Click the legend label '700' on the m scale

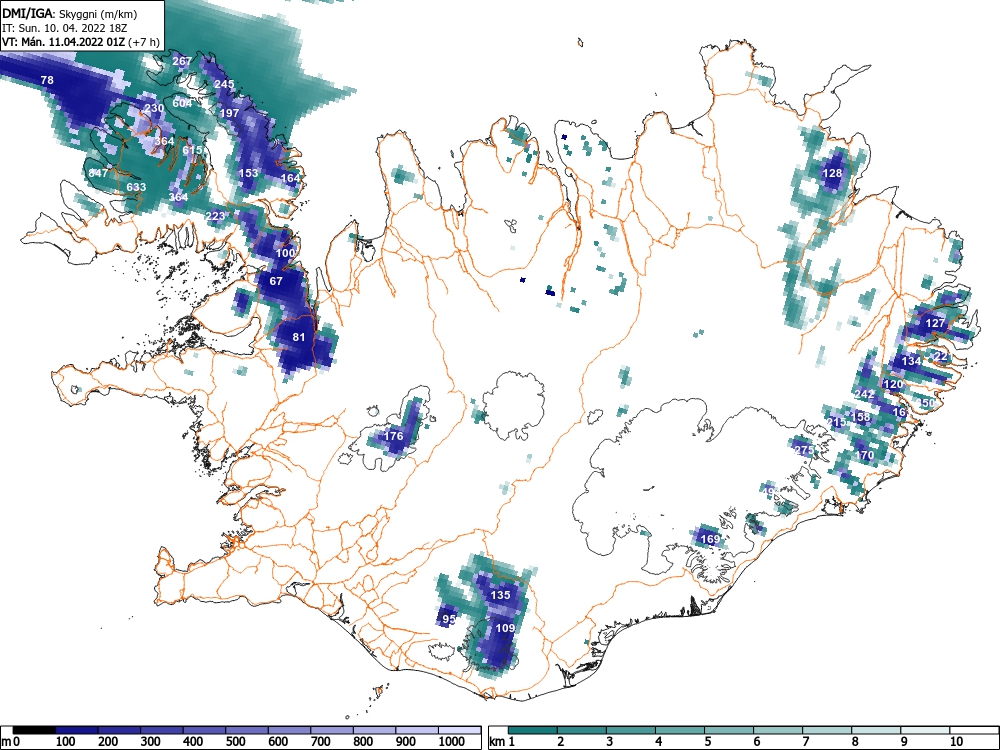click(x=321, y=742)
